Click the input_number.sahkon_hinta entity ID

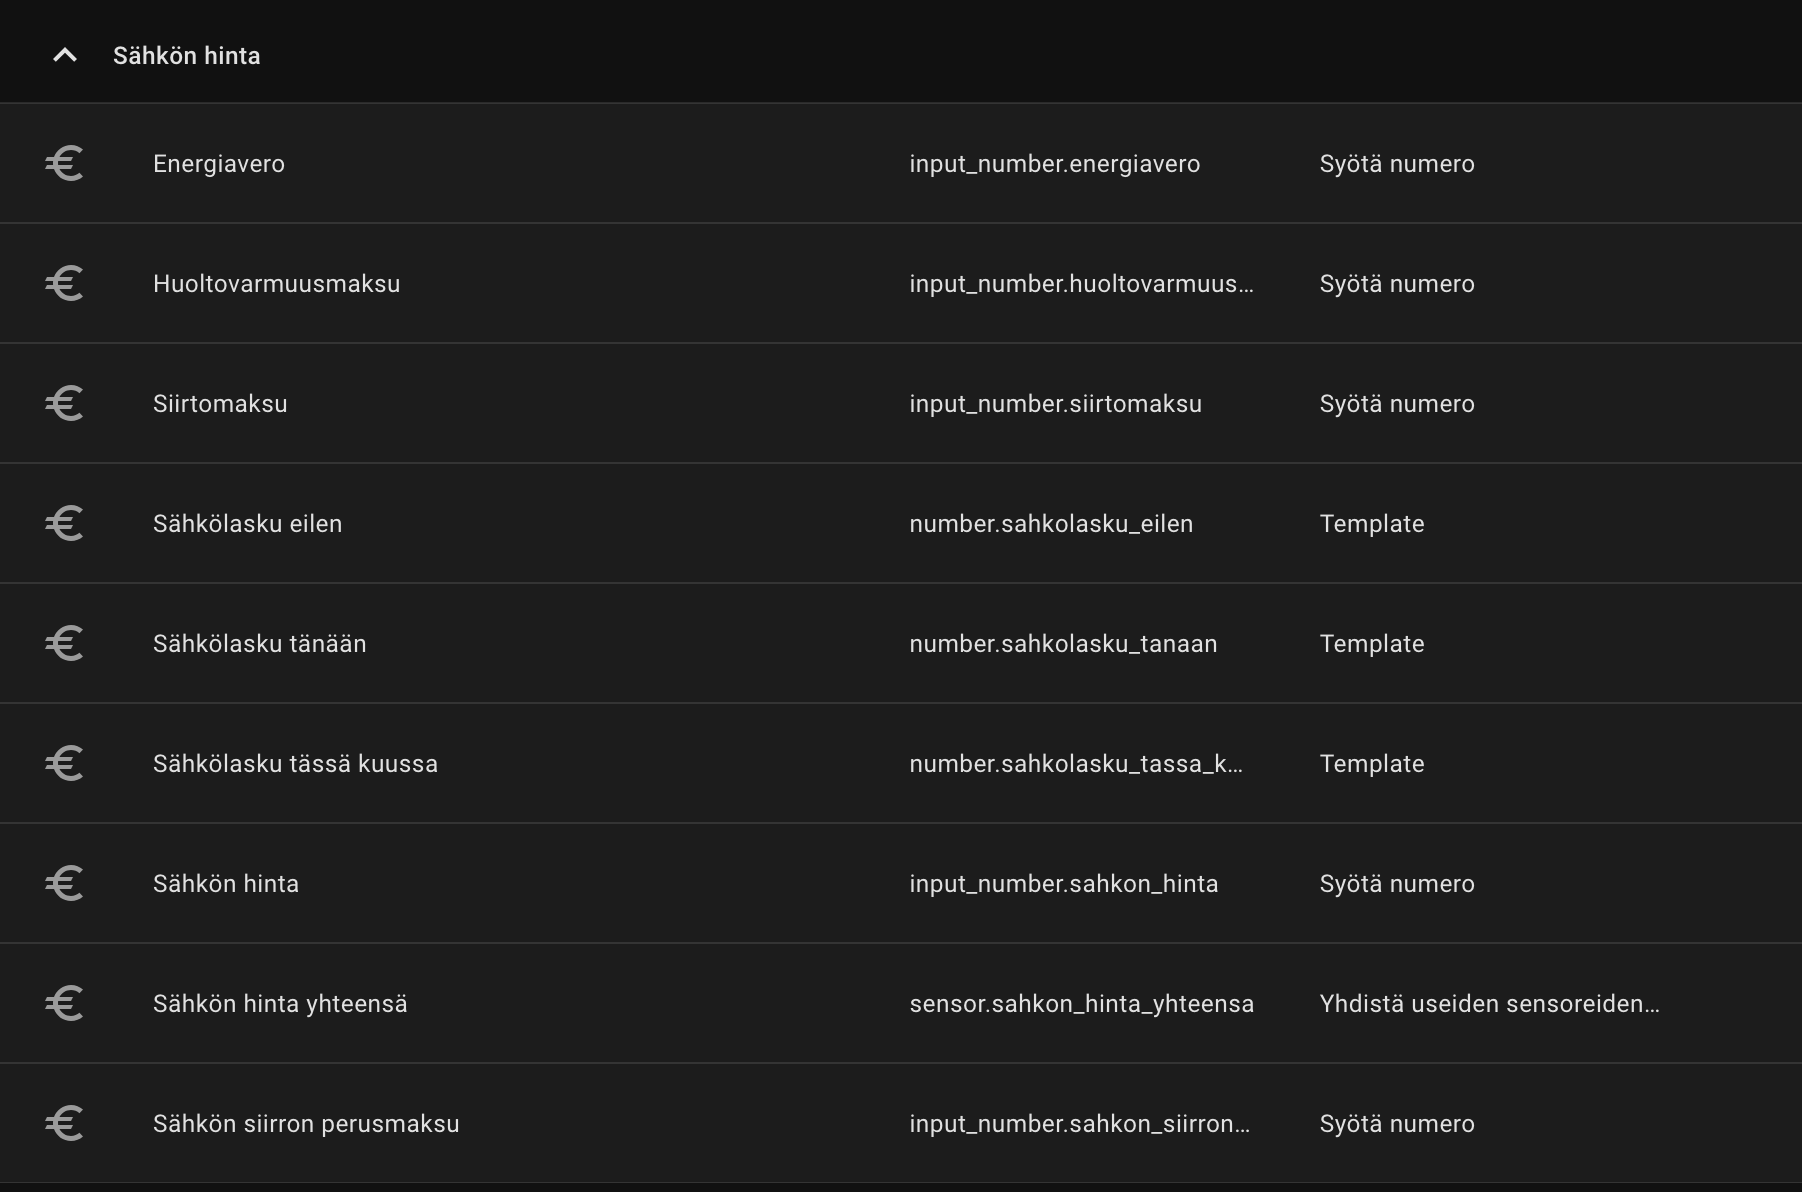click(1064, 884)
